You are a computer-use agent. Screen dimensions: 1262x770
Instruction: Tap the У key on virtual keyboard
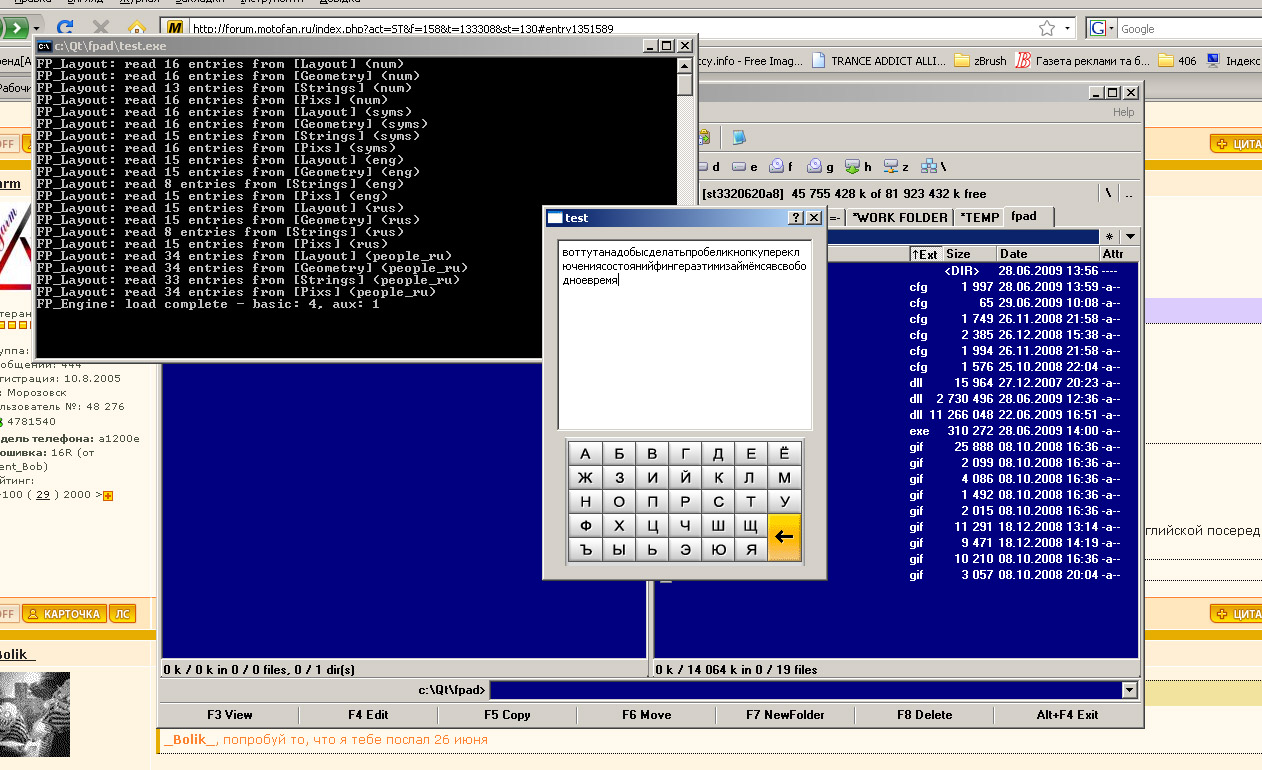[784, 502]
